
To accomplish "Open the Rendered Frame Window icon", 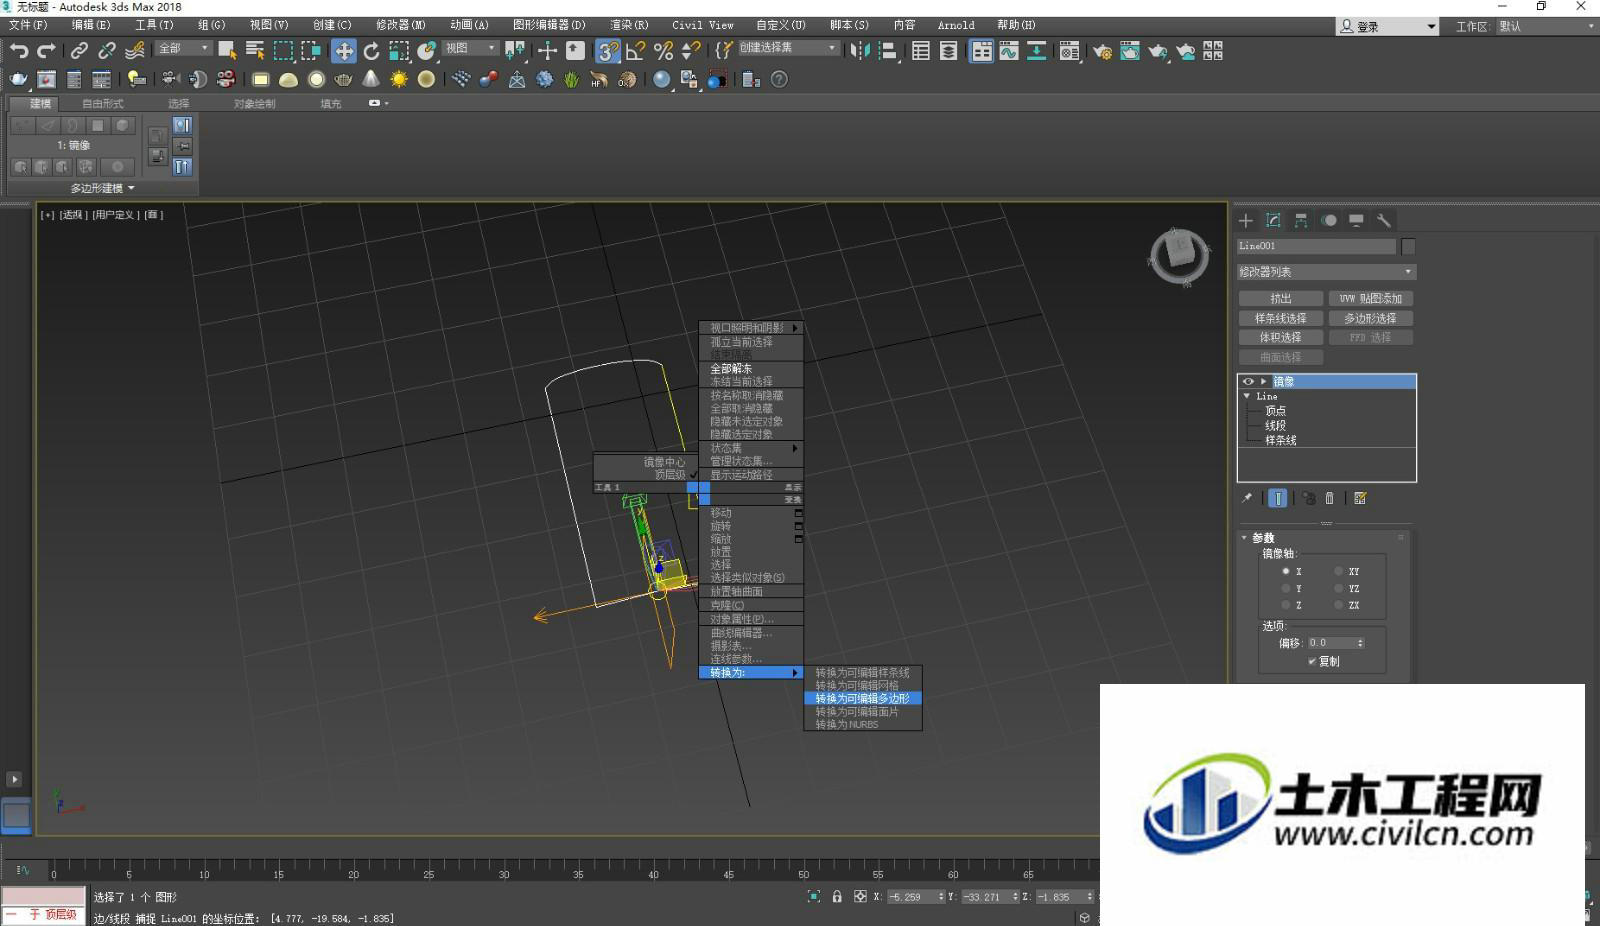I will click(x=1130, y=50).
